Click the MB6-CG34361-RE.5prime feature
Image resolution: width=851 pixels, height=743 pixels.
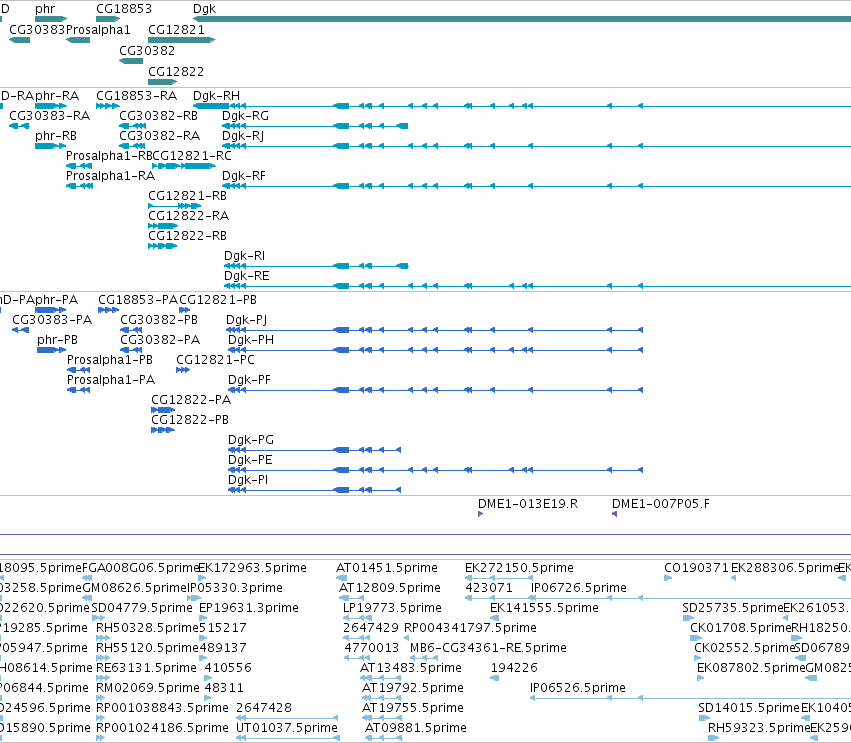click(x=424, y=658)
